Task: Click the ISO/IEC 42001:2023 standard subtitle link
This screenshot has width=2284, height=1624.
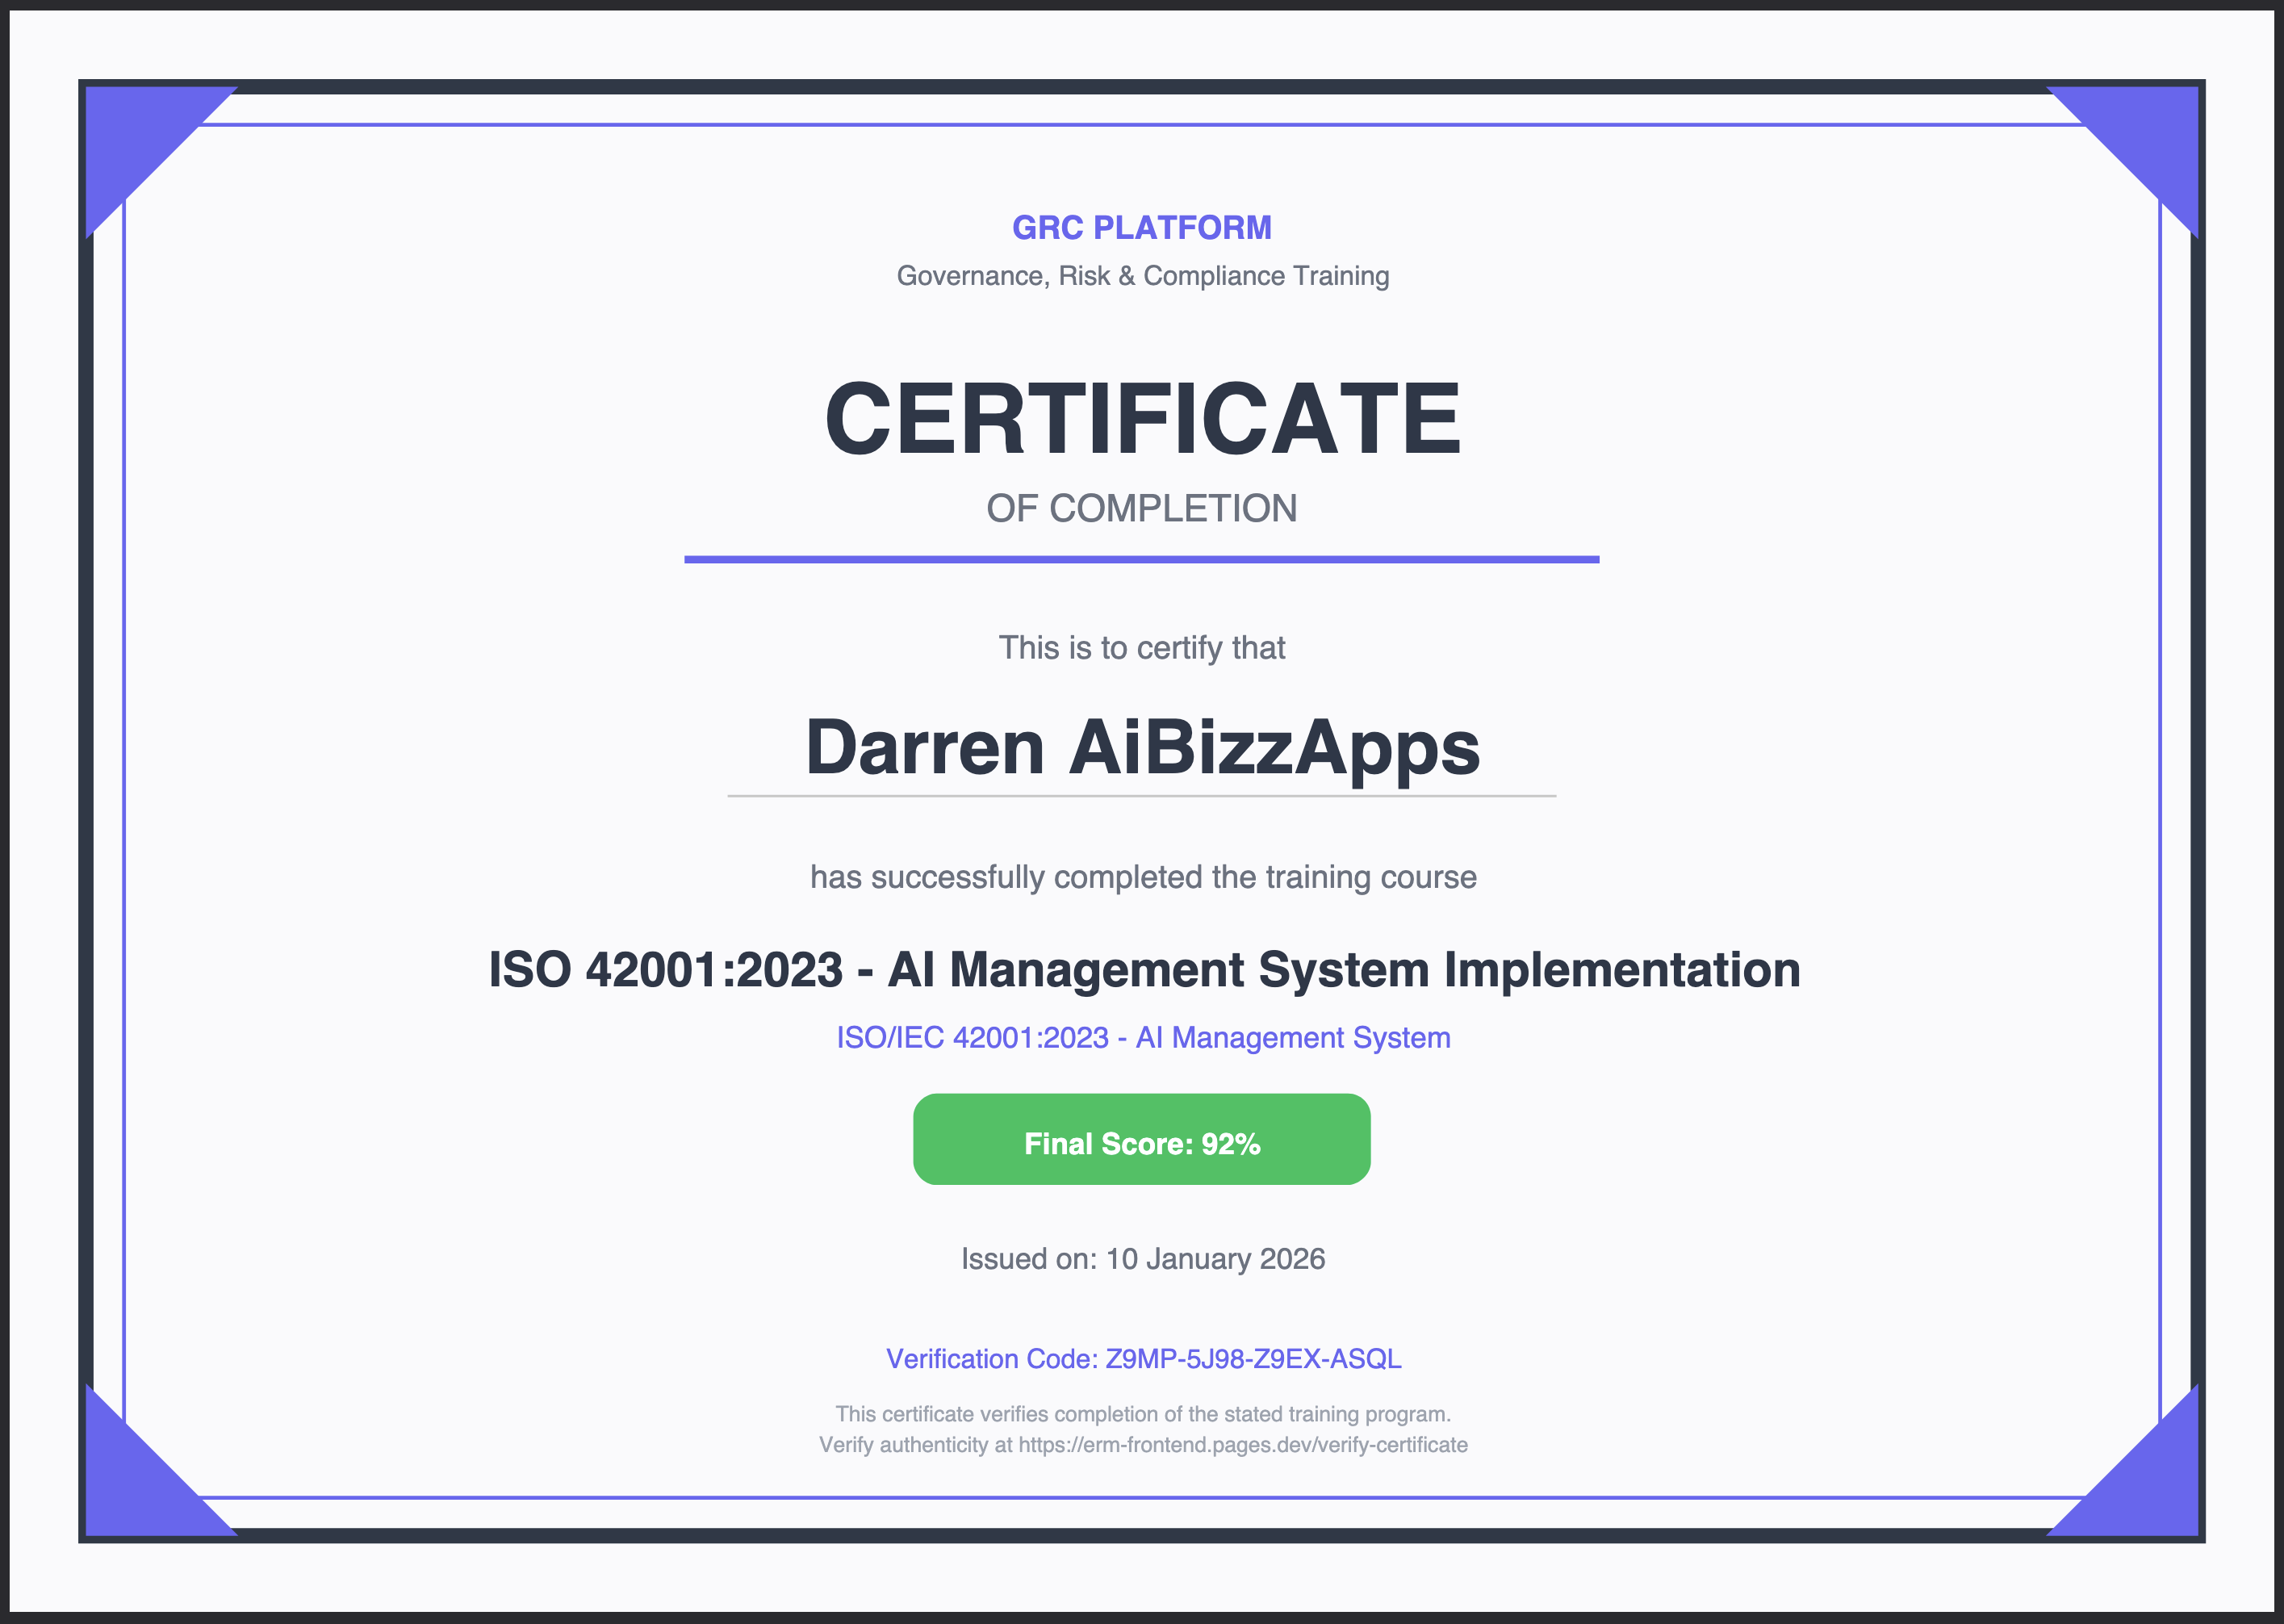Action: (1143, 1038)
